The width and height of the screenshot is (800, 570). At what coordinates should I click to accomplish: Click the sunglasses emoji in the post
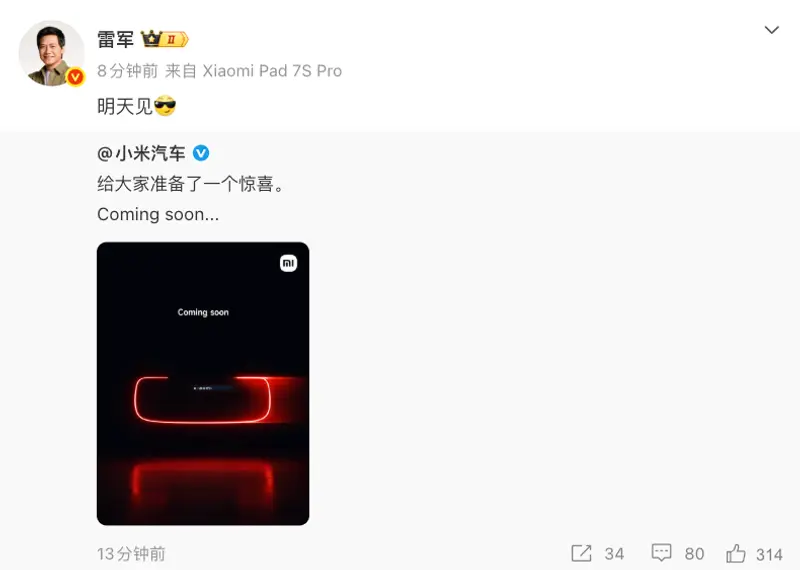coord(165,106)
